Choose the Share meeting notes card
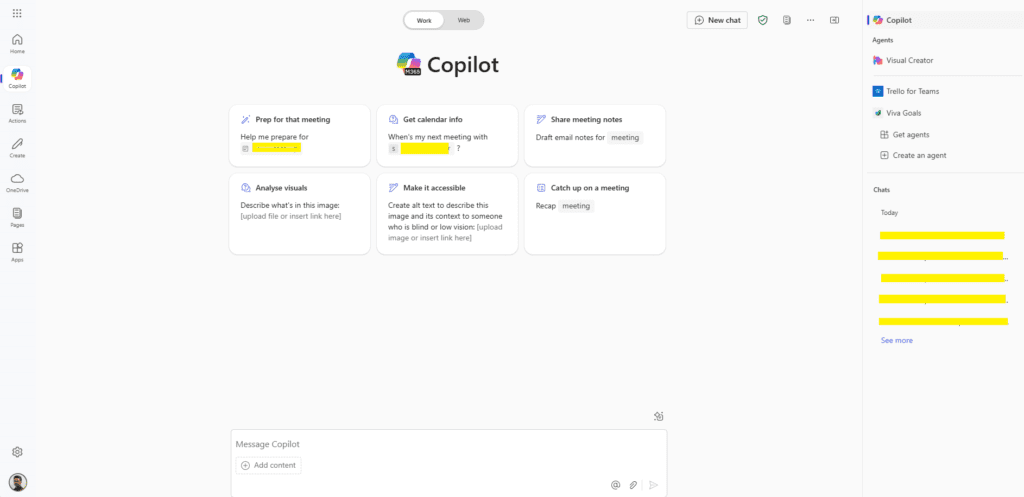The height and width of the screenshot is (497, 1024). (595, 136)
